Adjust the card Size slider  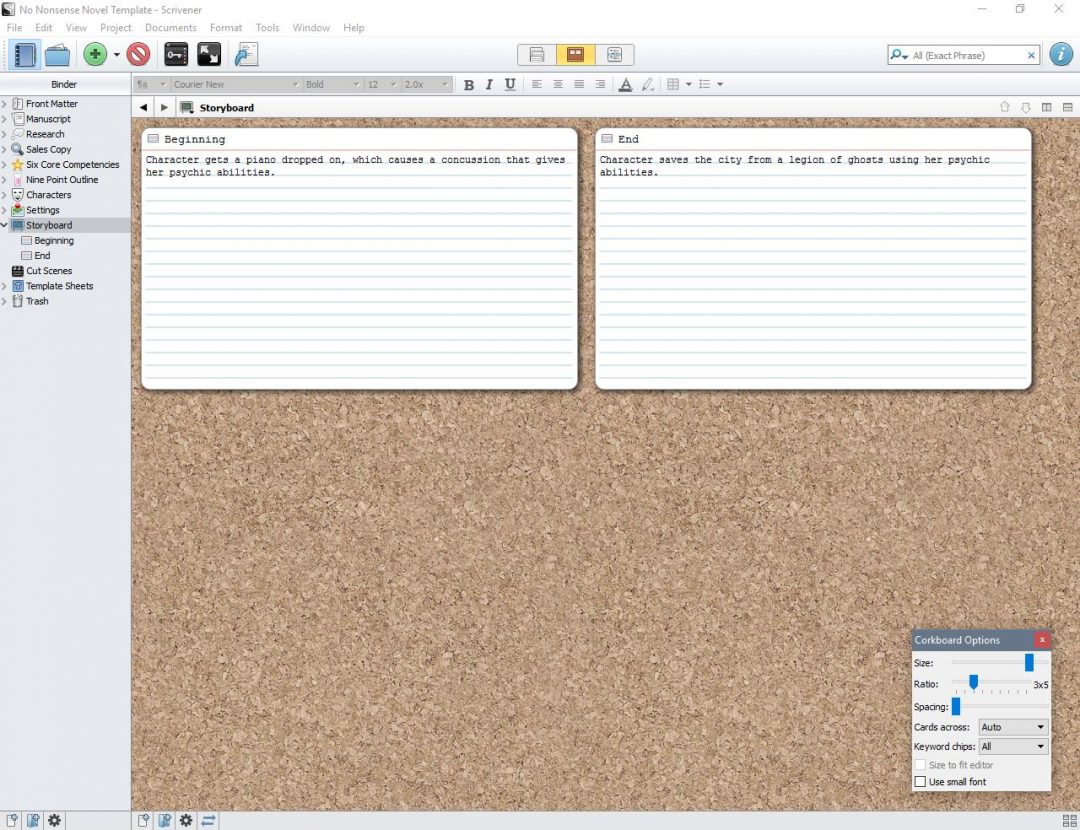click(x=1029, y=663)
